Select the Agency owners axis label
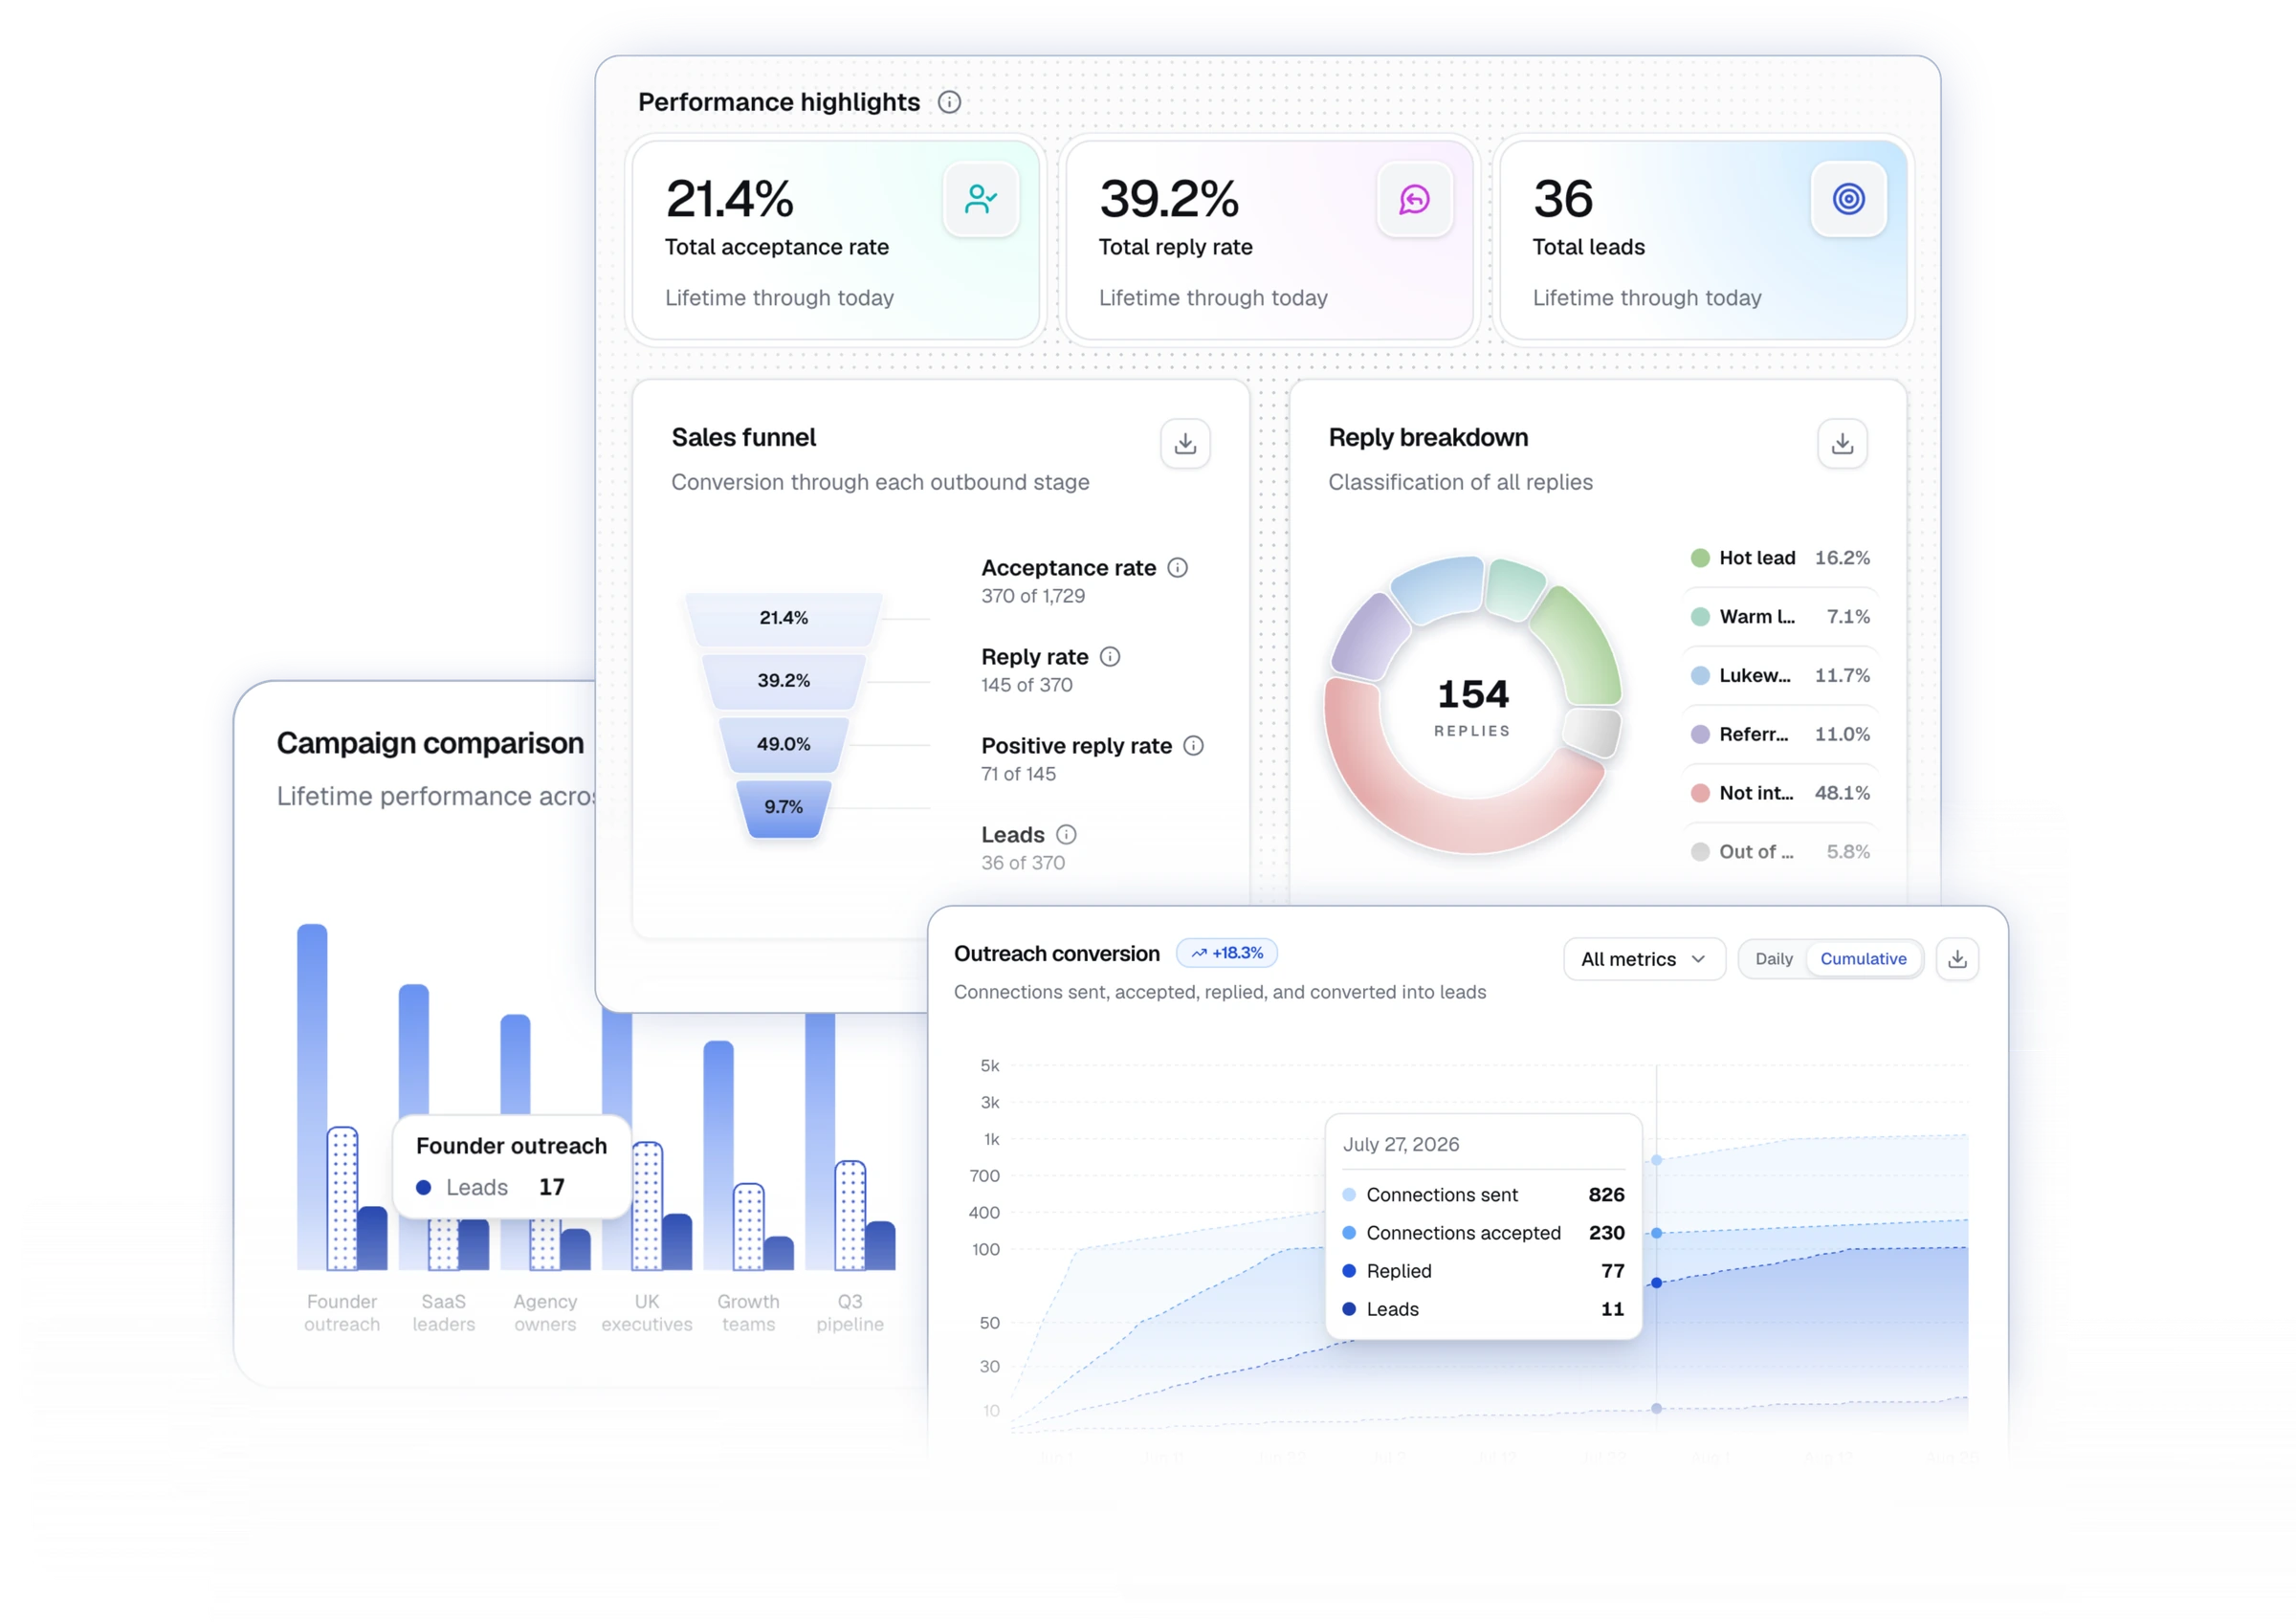The height and width of the screenshot is (1623, 2296). point(545,1313)
